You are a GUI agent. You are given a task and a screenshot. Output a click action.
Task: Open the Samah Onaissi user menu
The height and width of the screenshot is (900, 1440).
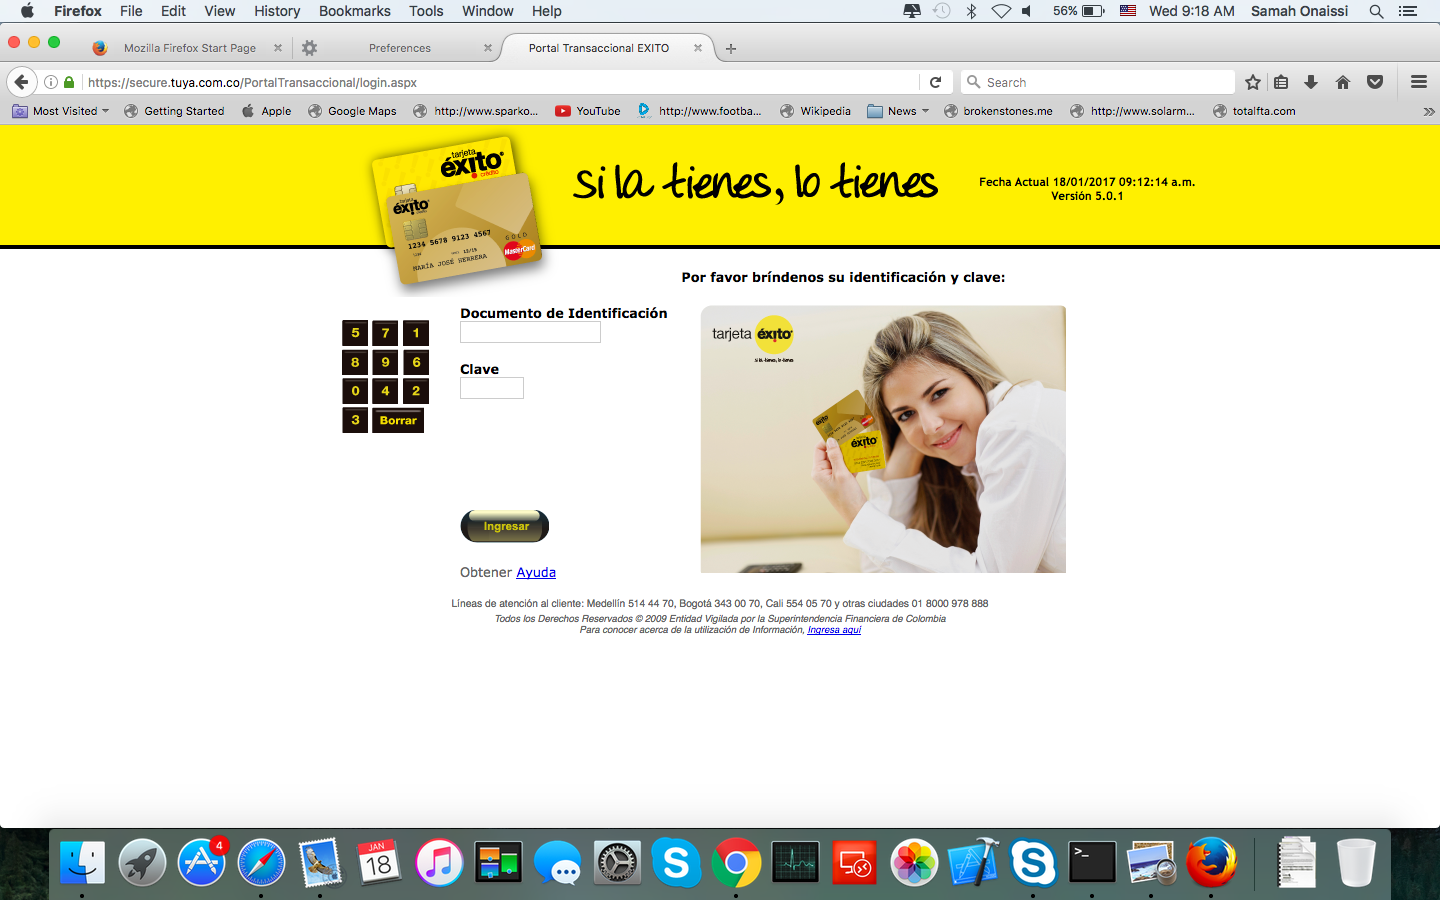[1299, 11]
